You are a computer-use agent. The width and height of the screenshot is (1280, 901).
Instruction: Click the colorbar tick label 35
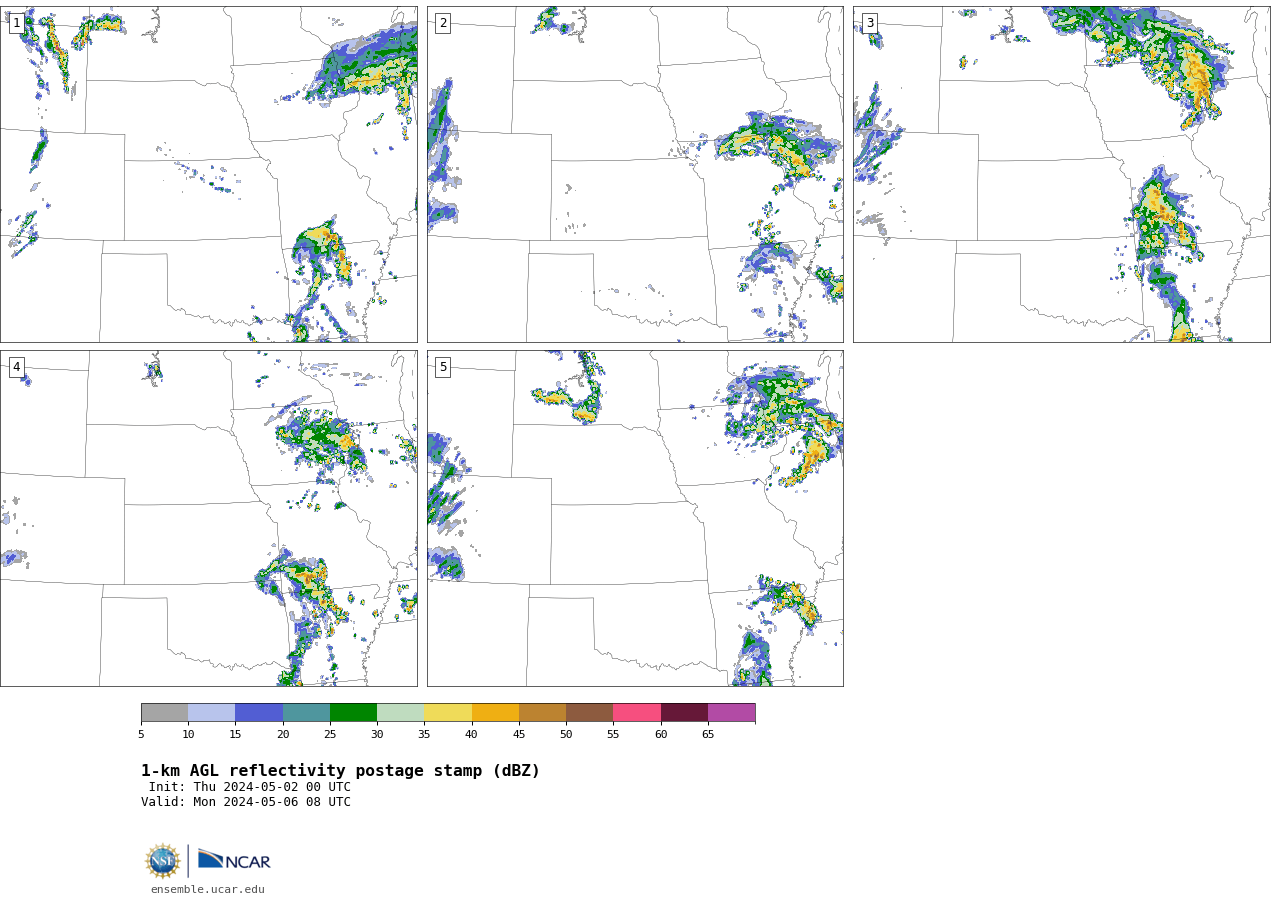click(424, 735)
